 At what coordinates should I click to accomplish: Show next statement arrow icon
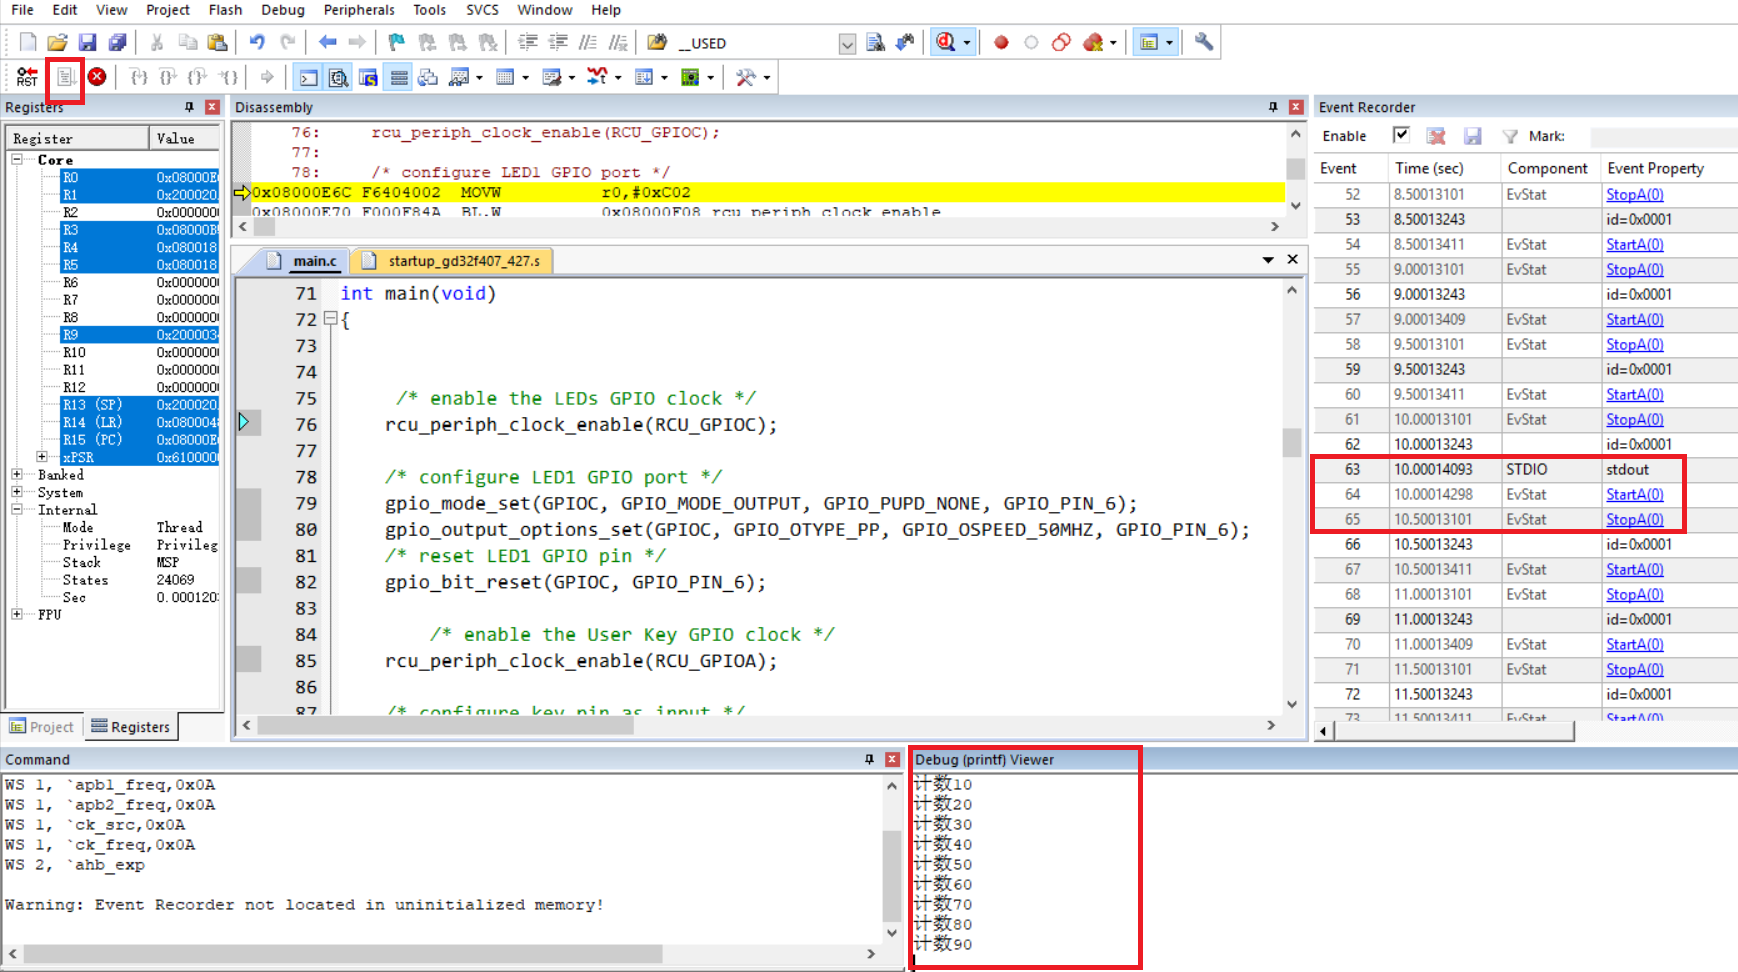[267, 77]
